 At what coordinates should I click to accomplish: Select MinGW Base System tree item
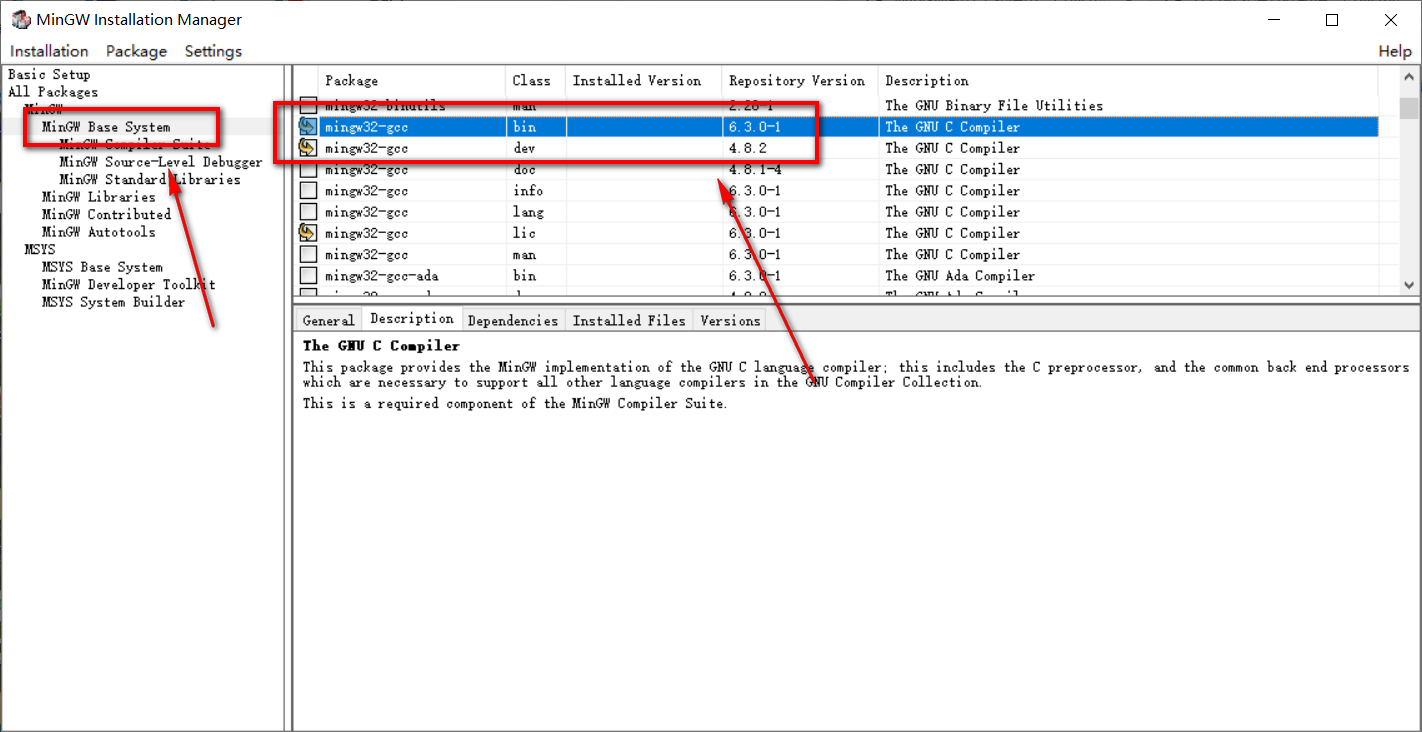pos(106,127)
